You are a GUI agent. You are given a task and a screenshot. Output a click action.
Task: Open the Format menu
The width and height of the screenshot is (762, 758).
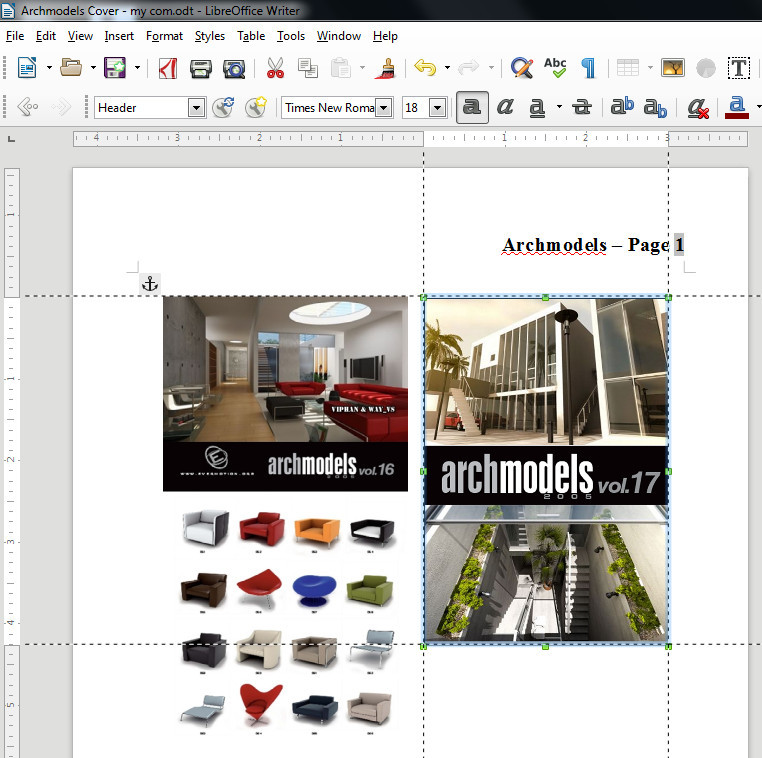point(164,36)
